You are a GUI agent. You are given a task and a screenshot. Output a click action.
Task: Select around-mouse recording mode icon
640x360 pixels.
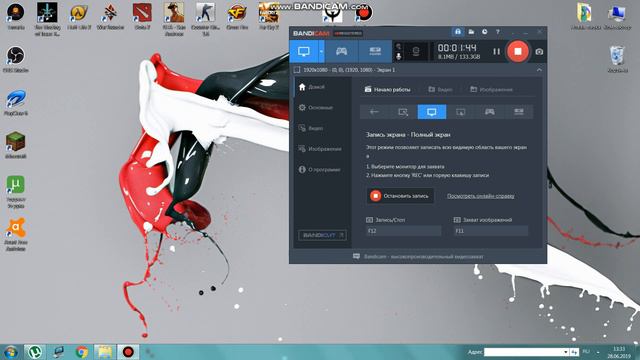(460, 112)
